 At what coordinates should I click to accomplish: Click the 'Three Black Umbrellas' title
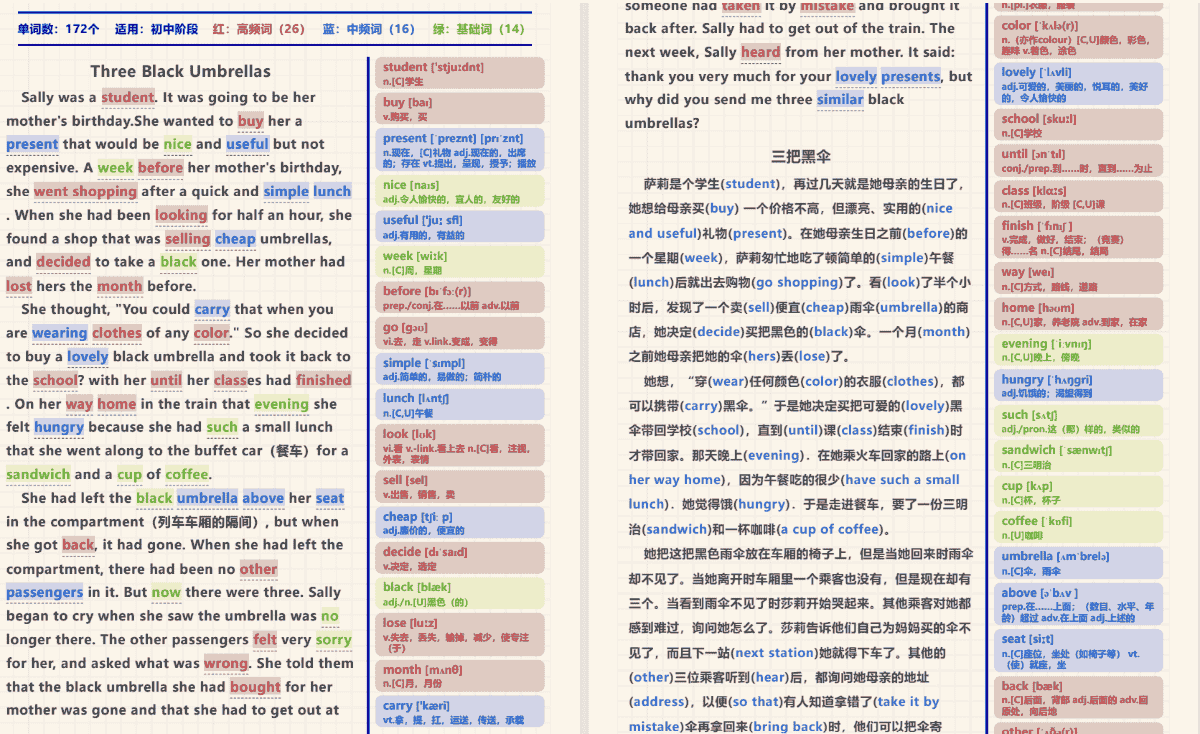point(180,71)
